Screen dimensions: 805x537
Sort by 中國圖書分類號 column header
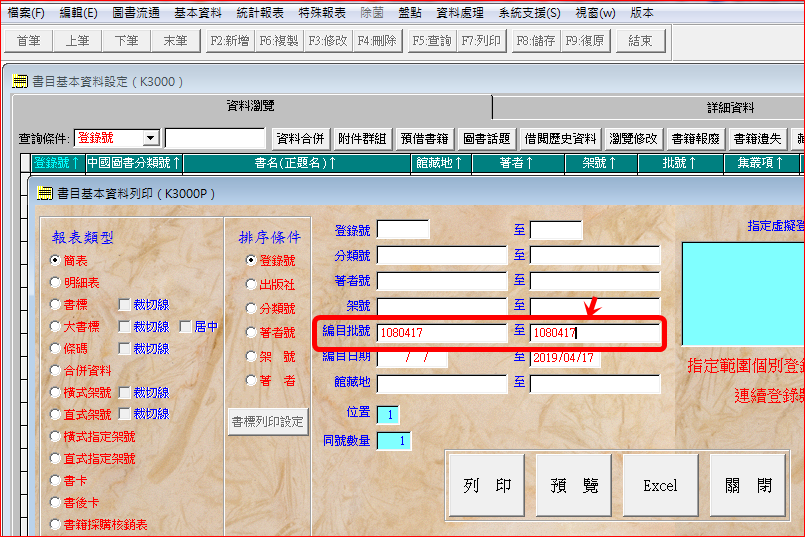coord(134,163)
